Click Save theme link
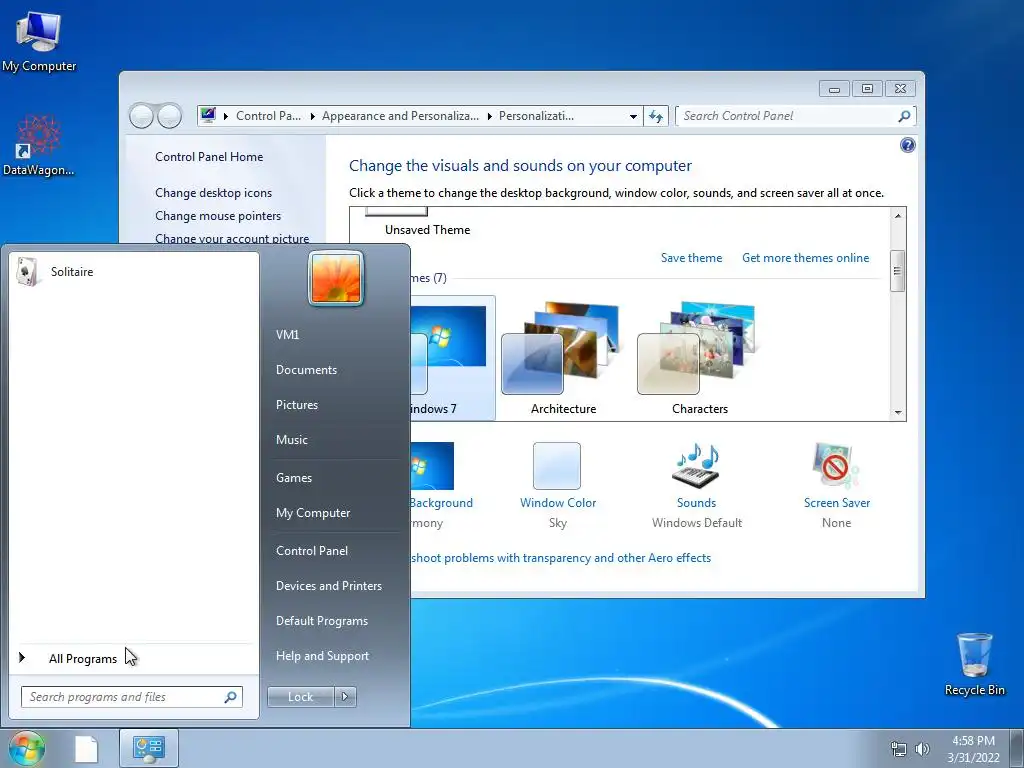Image resolution: width=1024 pixels, height=768 pixels. tap(691, 258)
